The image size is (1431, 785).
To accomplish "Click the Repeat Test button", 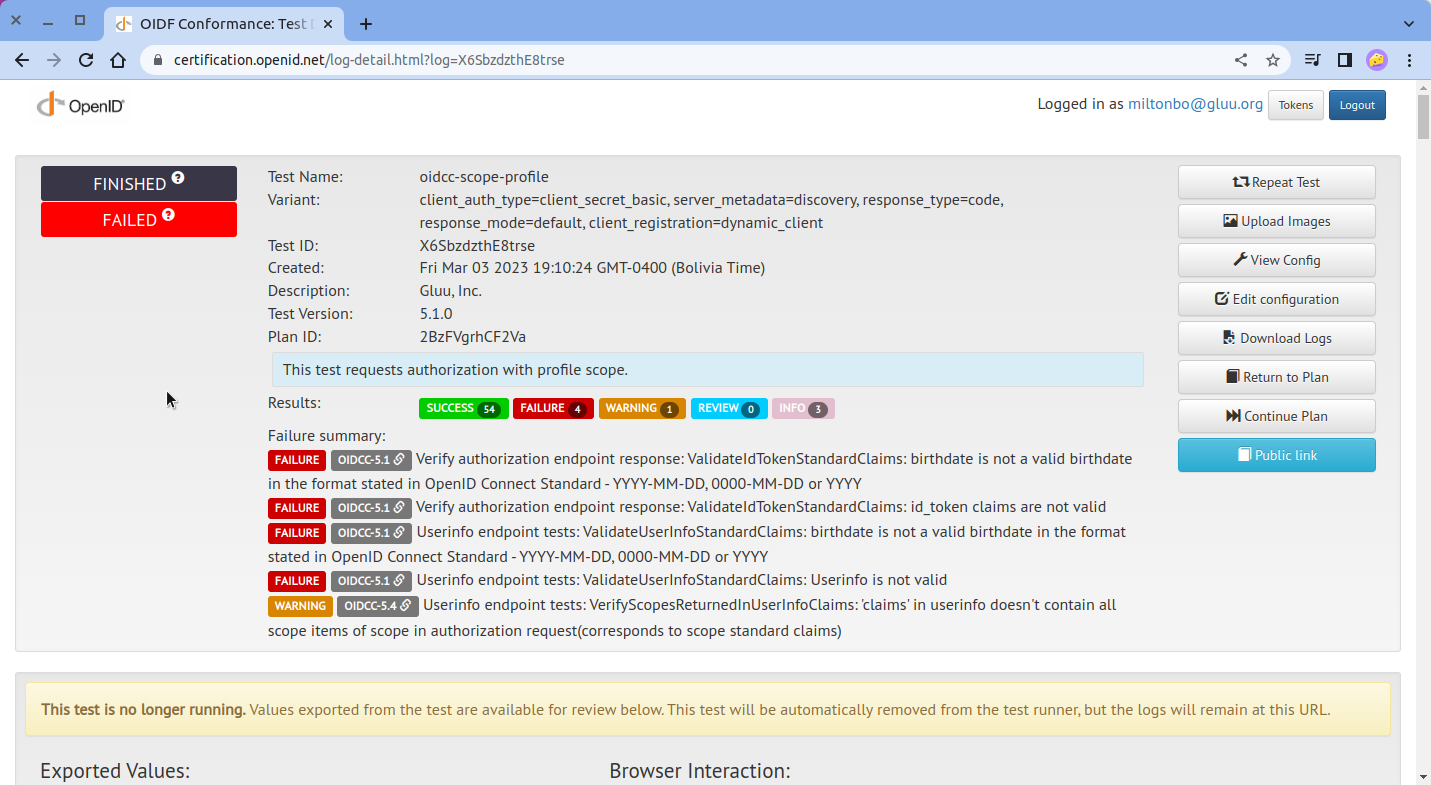I will 1276,182.
